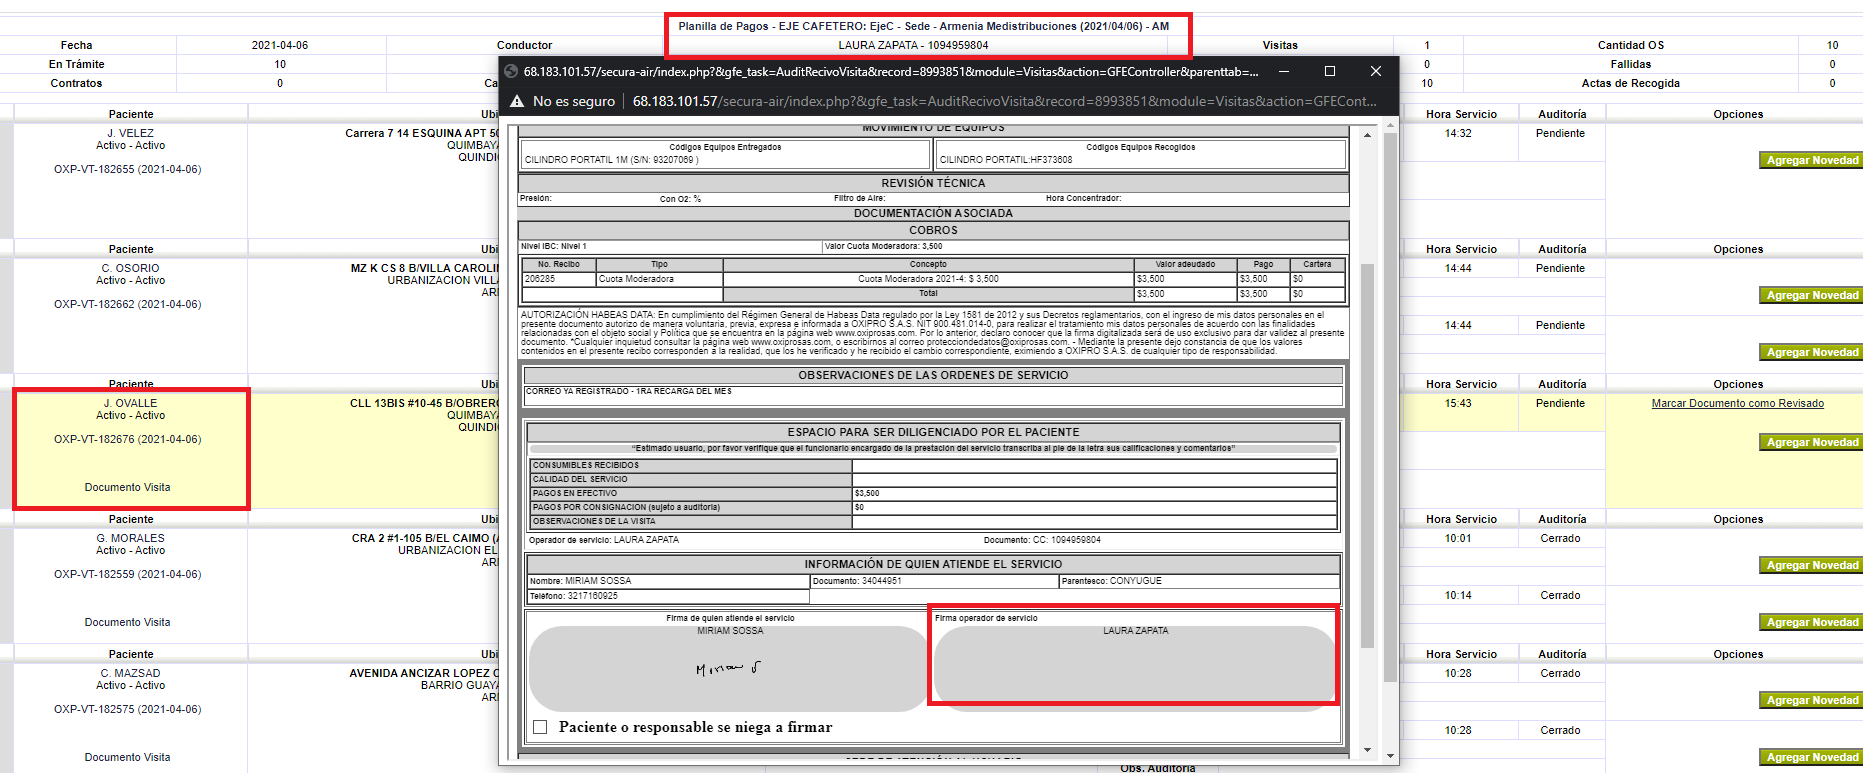Click 'CILINDRO PORTATIL 1M (S/N: 93207069)' delivered equipment
The image size is (1863, 773).
(x=612, y=160)
